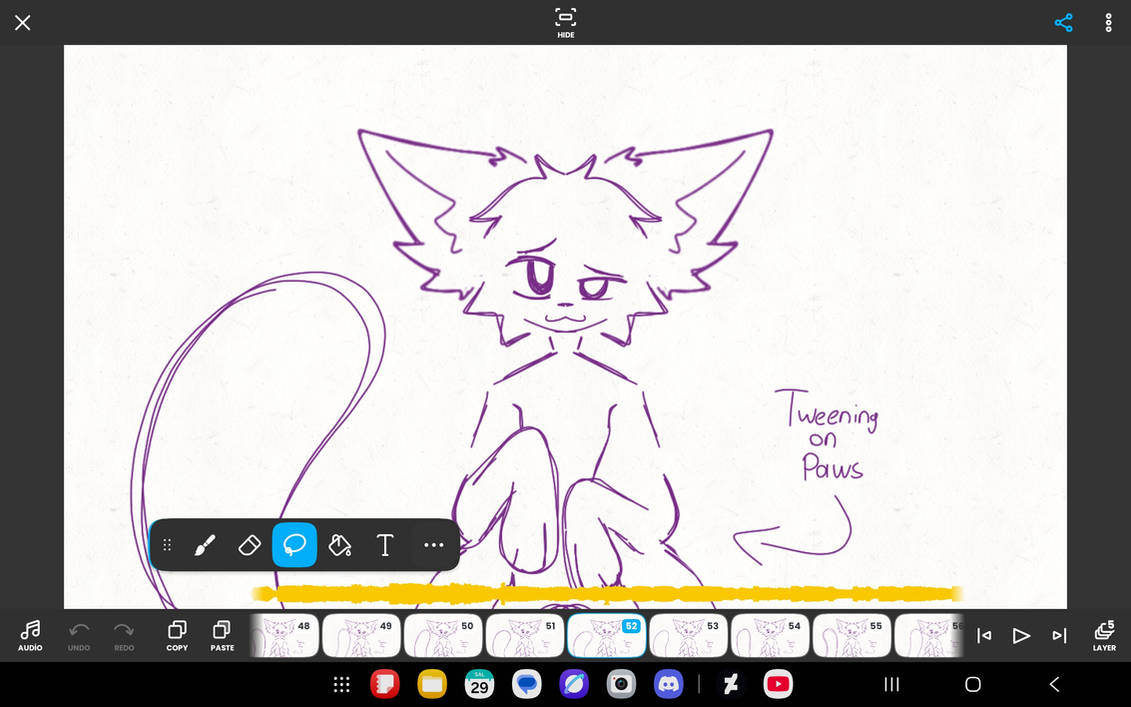This screenshot has height=707, width=1131.
Task: Select the Lasso selection tool
Action: tap(294, 545)
